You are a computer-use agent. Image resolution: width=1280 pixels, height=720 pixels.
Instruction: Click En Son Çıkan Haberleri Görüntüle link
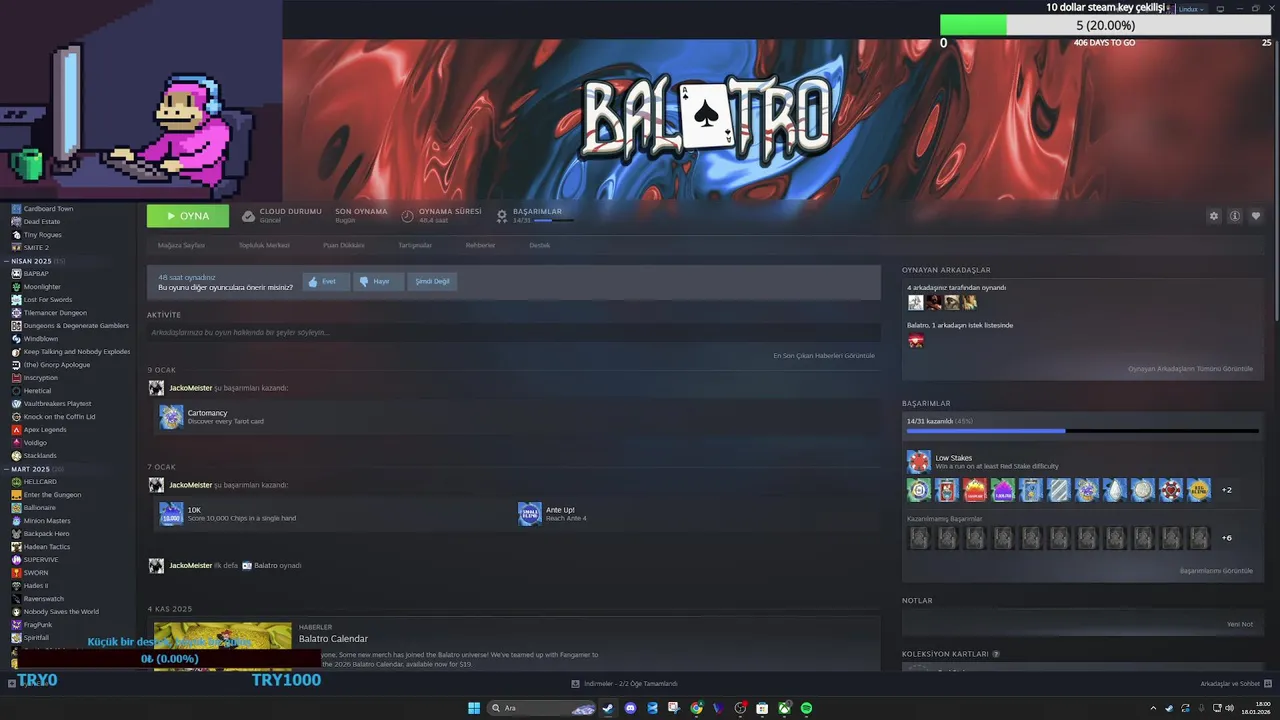point(824,356)
